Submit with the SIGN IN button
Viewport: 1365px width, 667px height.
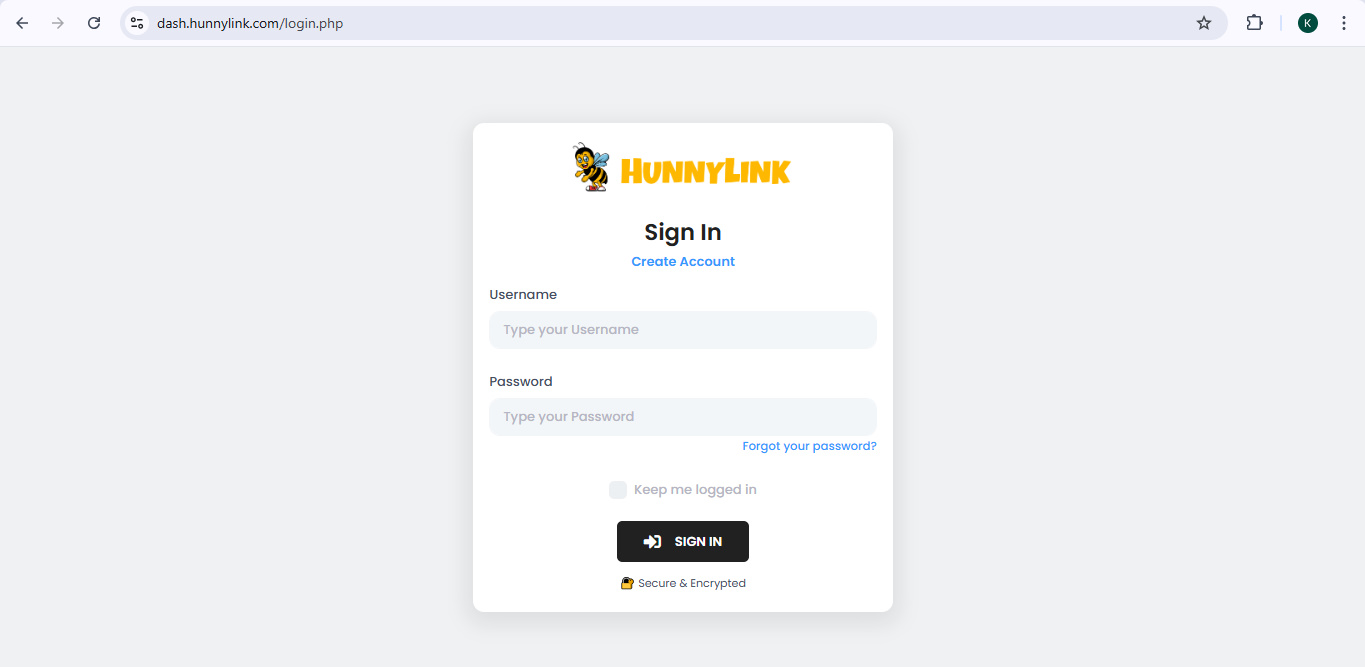tap(683, 541)
